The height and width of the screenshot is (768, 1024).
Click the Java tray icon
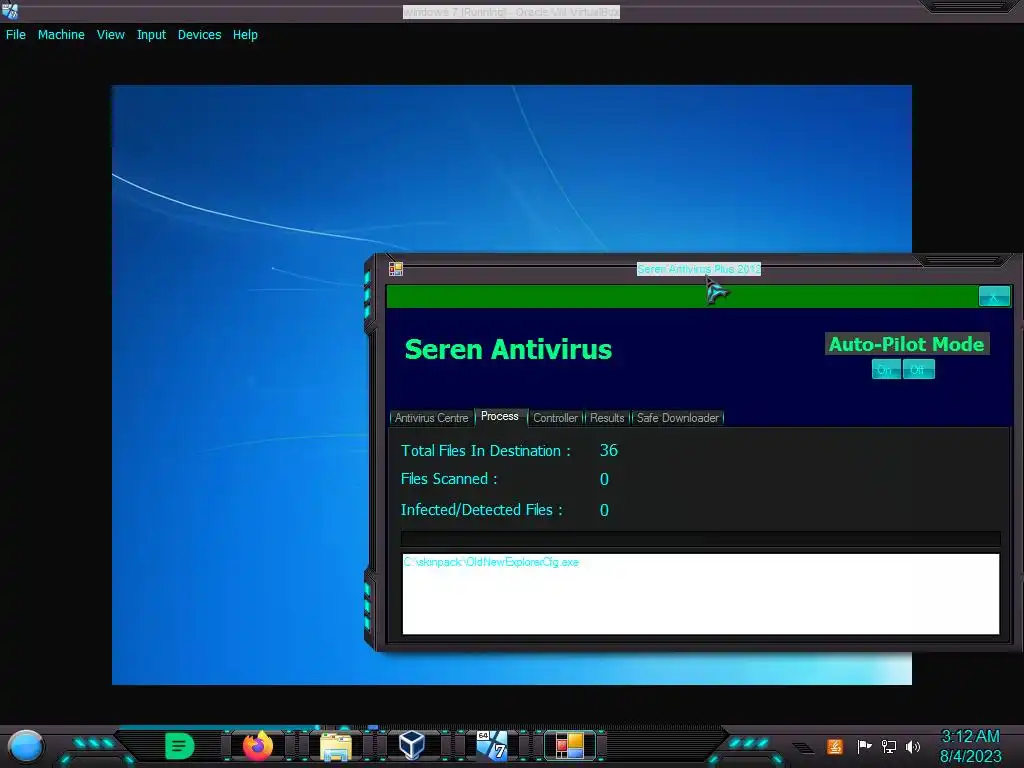(x=835, y=746)
